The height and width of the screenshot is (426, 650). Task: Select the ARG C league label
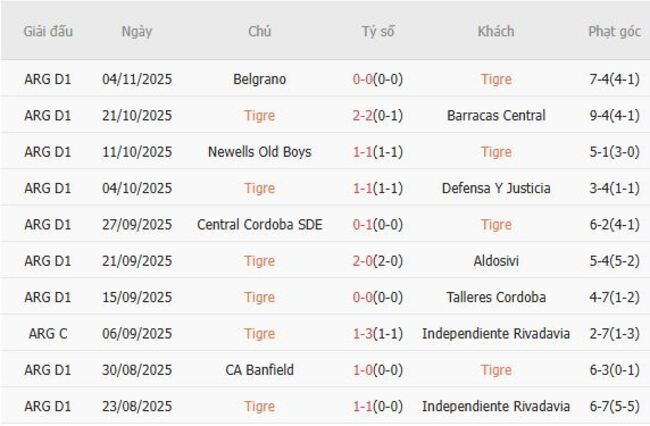click(x=48, y=334)
